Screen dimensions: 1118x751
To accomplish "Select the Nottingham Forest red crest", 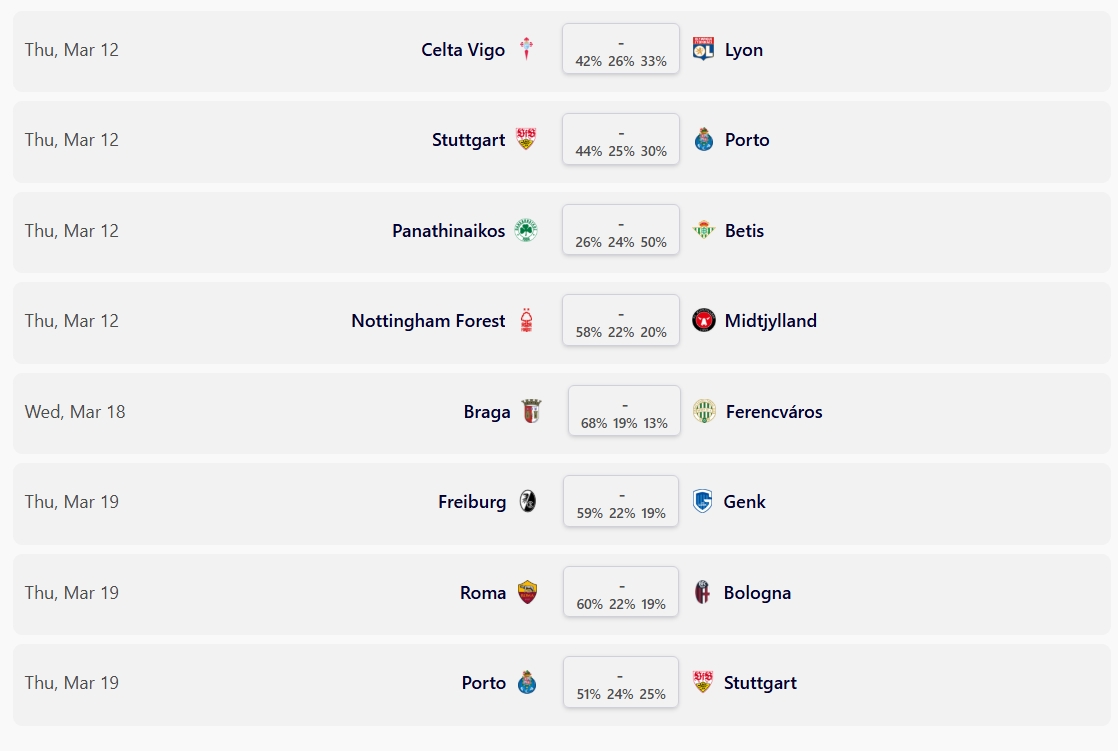I will click(527, 321).
